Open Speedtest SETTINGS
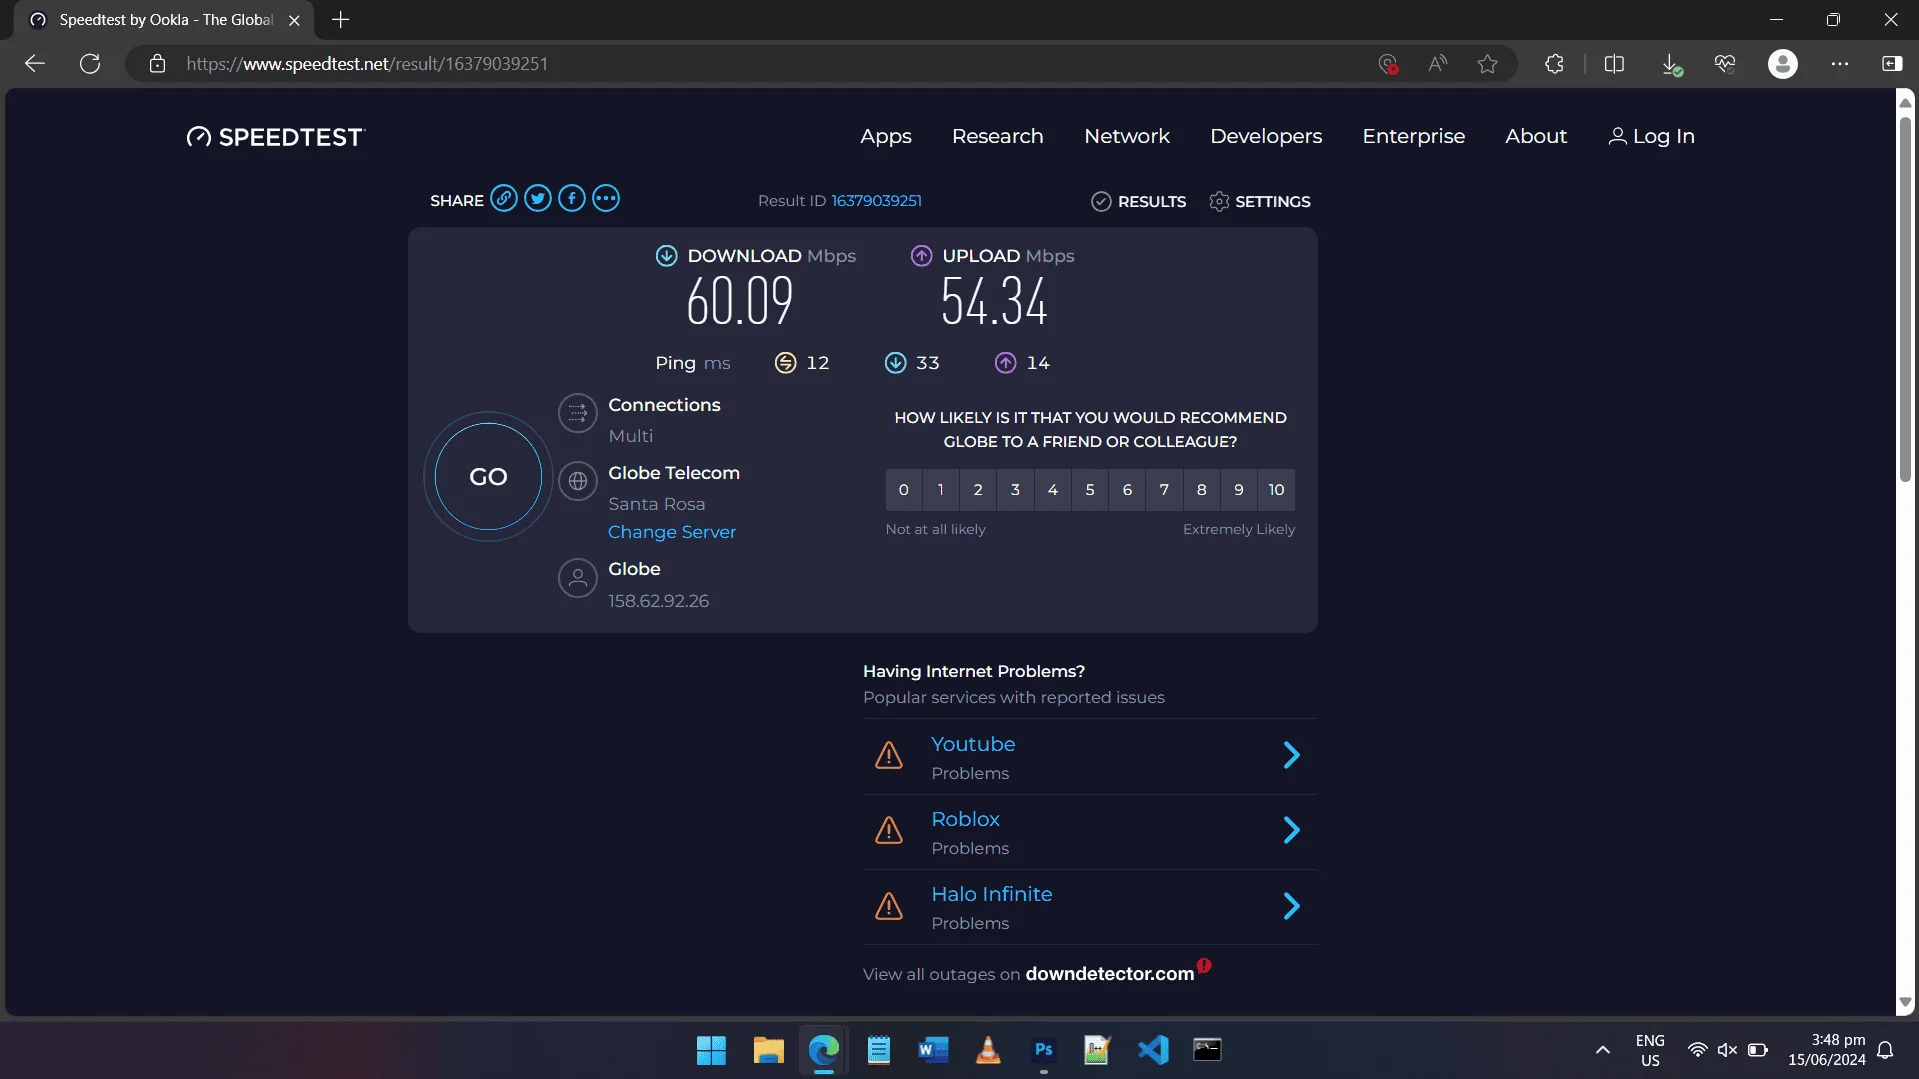Viewport: 1919px width, 1079px height. click(1259, 202)
